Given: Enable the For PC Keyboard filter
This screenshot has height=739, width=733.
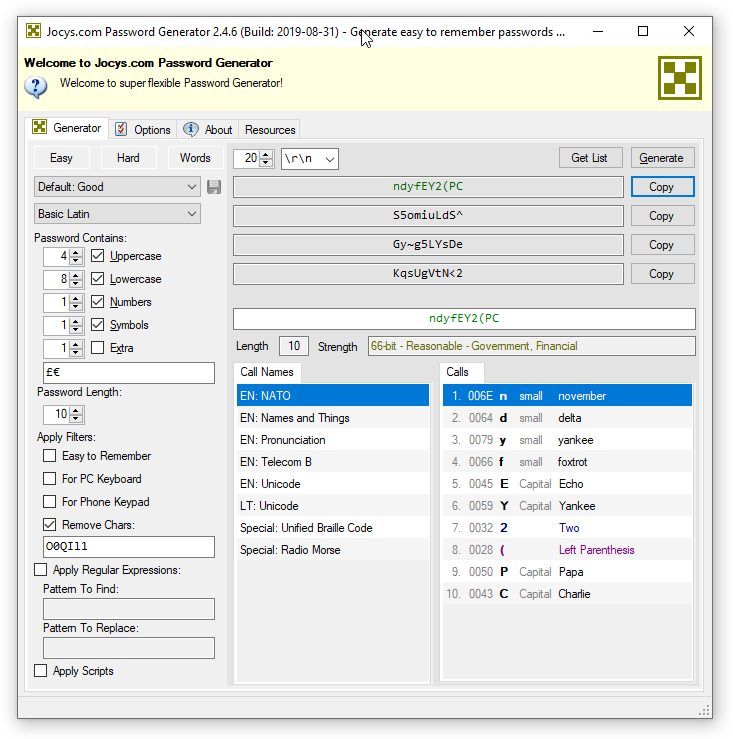Looking at the screenshot, I should (x=49, y=479).
